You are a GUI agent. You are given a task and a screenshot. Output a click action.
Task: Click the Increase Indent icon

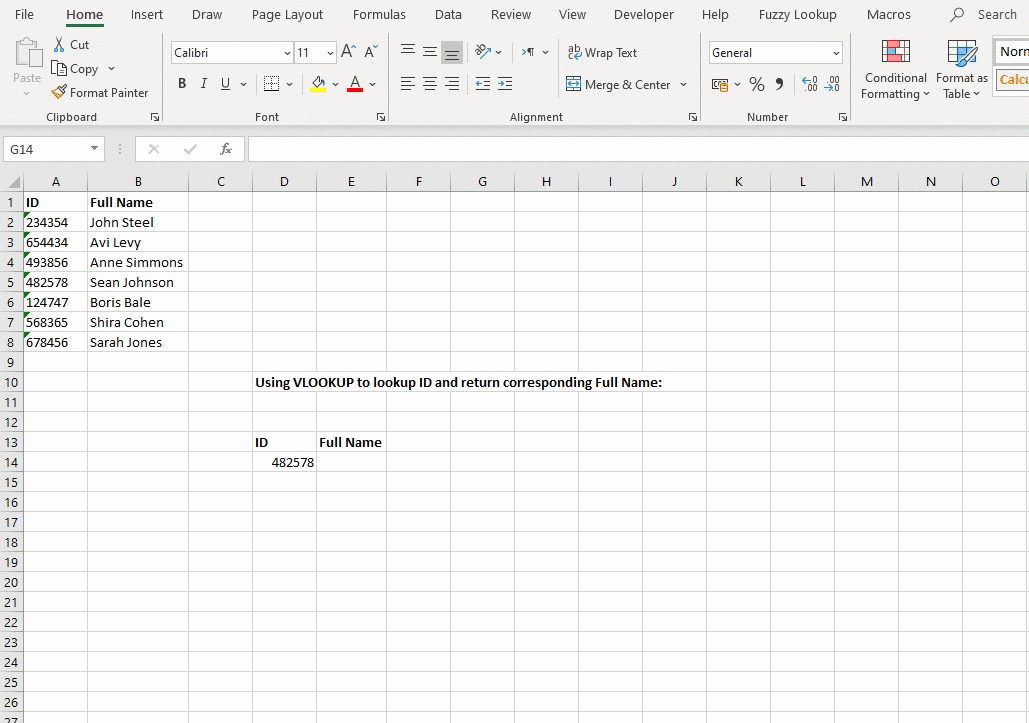point(505,85)
